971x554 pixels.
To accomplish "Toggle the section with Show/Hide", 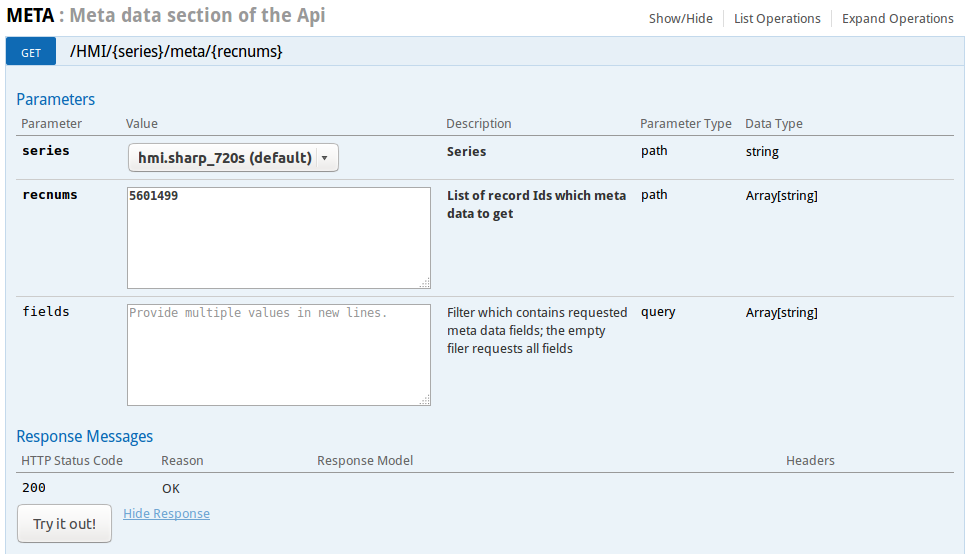I will click(680, 18).
